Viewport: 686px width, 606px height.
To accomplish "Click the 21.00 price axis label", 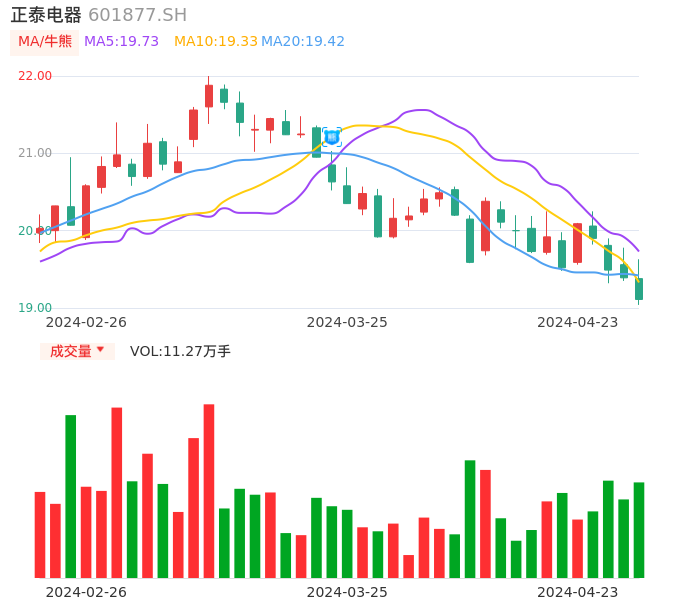I will (35, 153).
